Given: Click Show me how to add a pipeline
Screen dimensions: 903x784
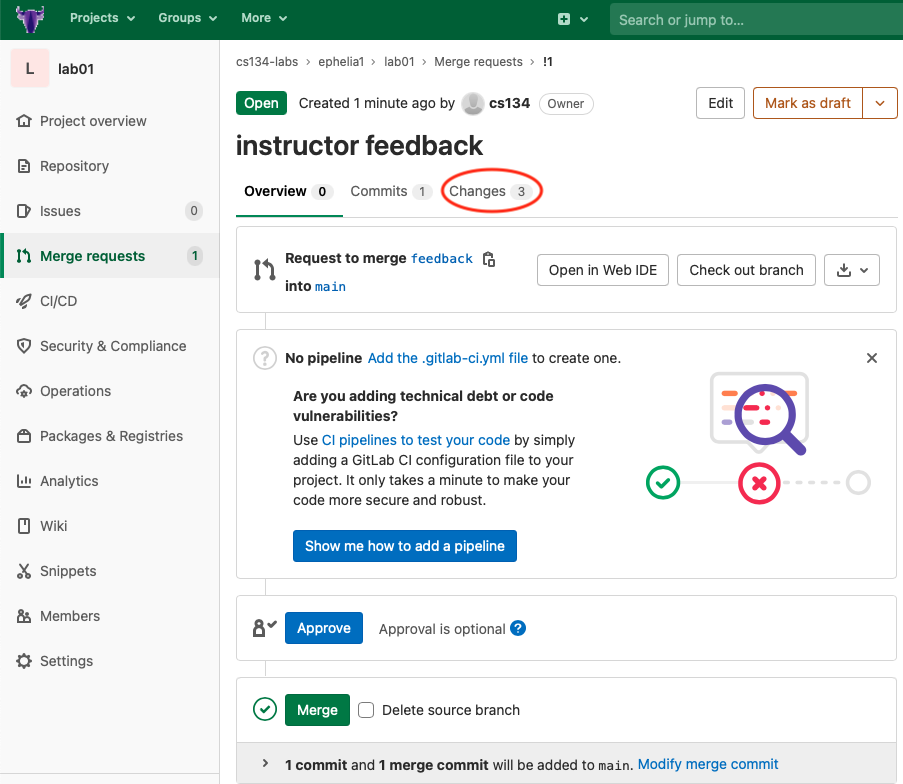Looking at the screenshot, I should [x=404, y=546].
